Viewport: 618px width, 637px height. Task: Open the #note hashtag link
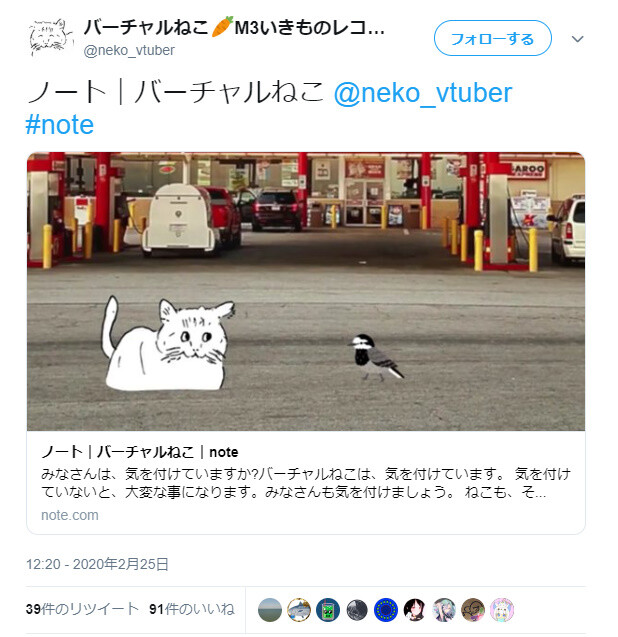click(60, 124)
